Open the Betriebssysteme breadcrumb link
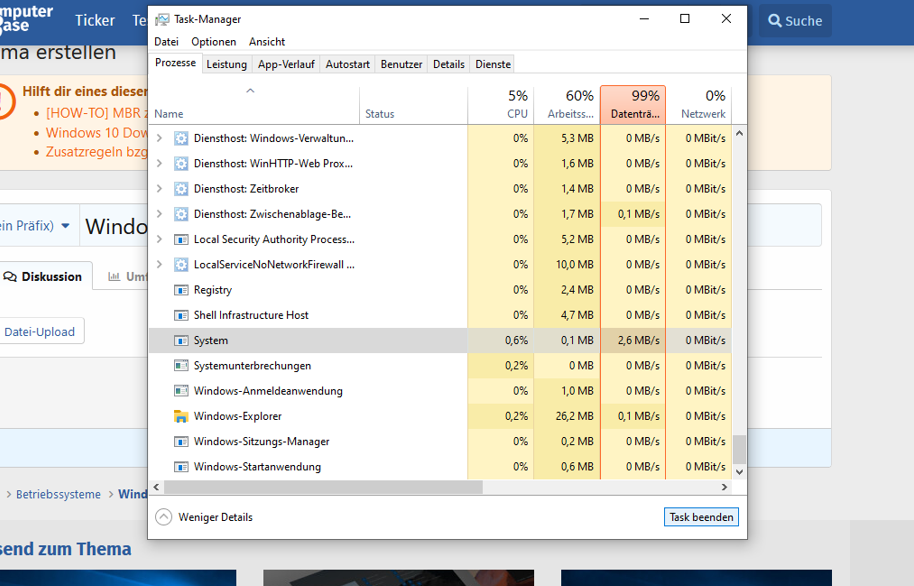Viewport: 914px width, 586px height. tap(58, 494)
